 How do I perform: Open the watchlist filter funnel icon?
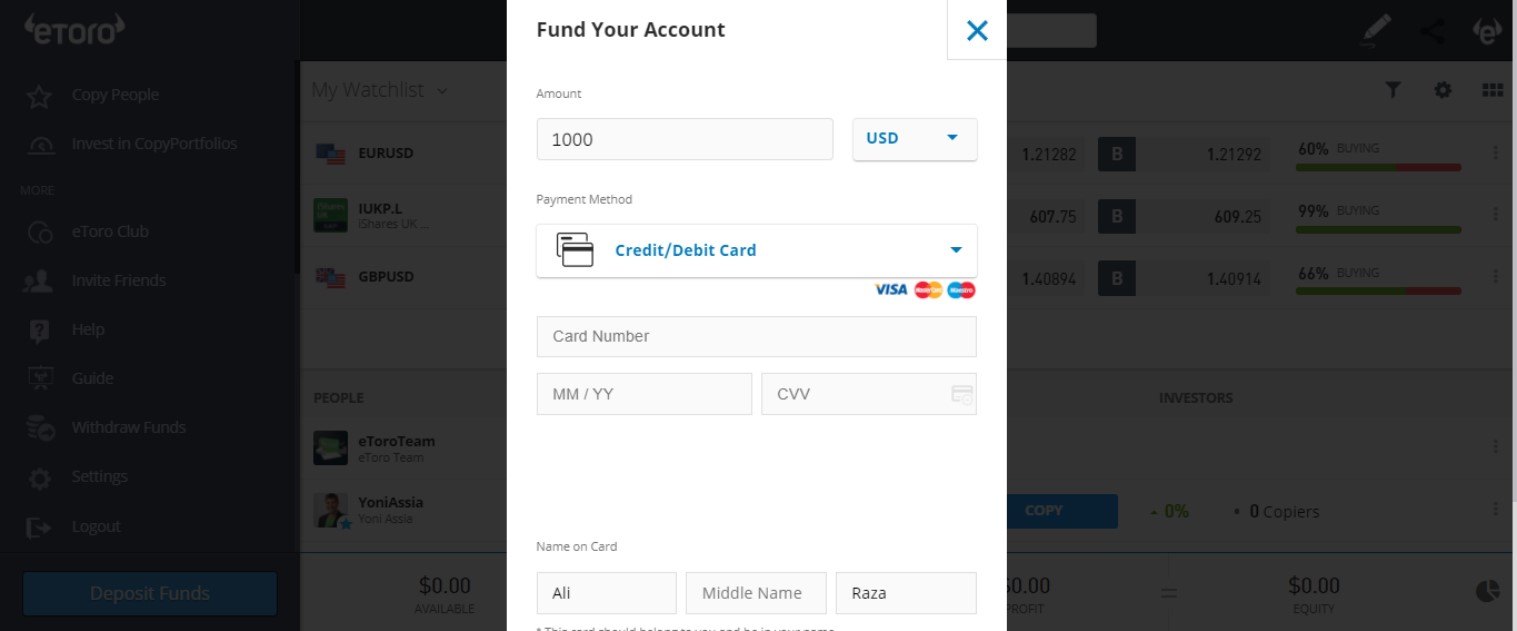[x=1393, y=90]
